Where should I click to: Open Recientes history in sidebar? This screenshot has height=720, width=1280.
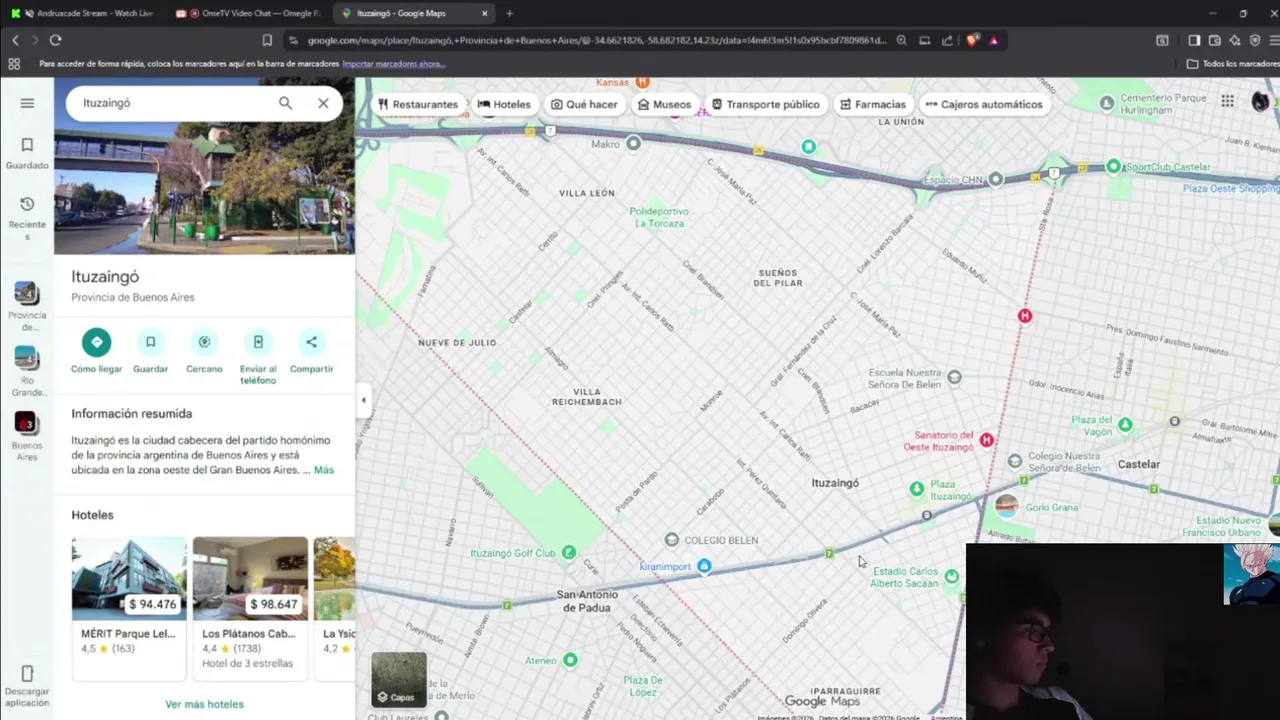pos(27,218)
